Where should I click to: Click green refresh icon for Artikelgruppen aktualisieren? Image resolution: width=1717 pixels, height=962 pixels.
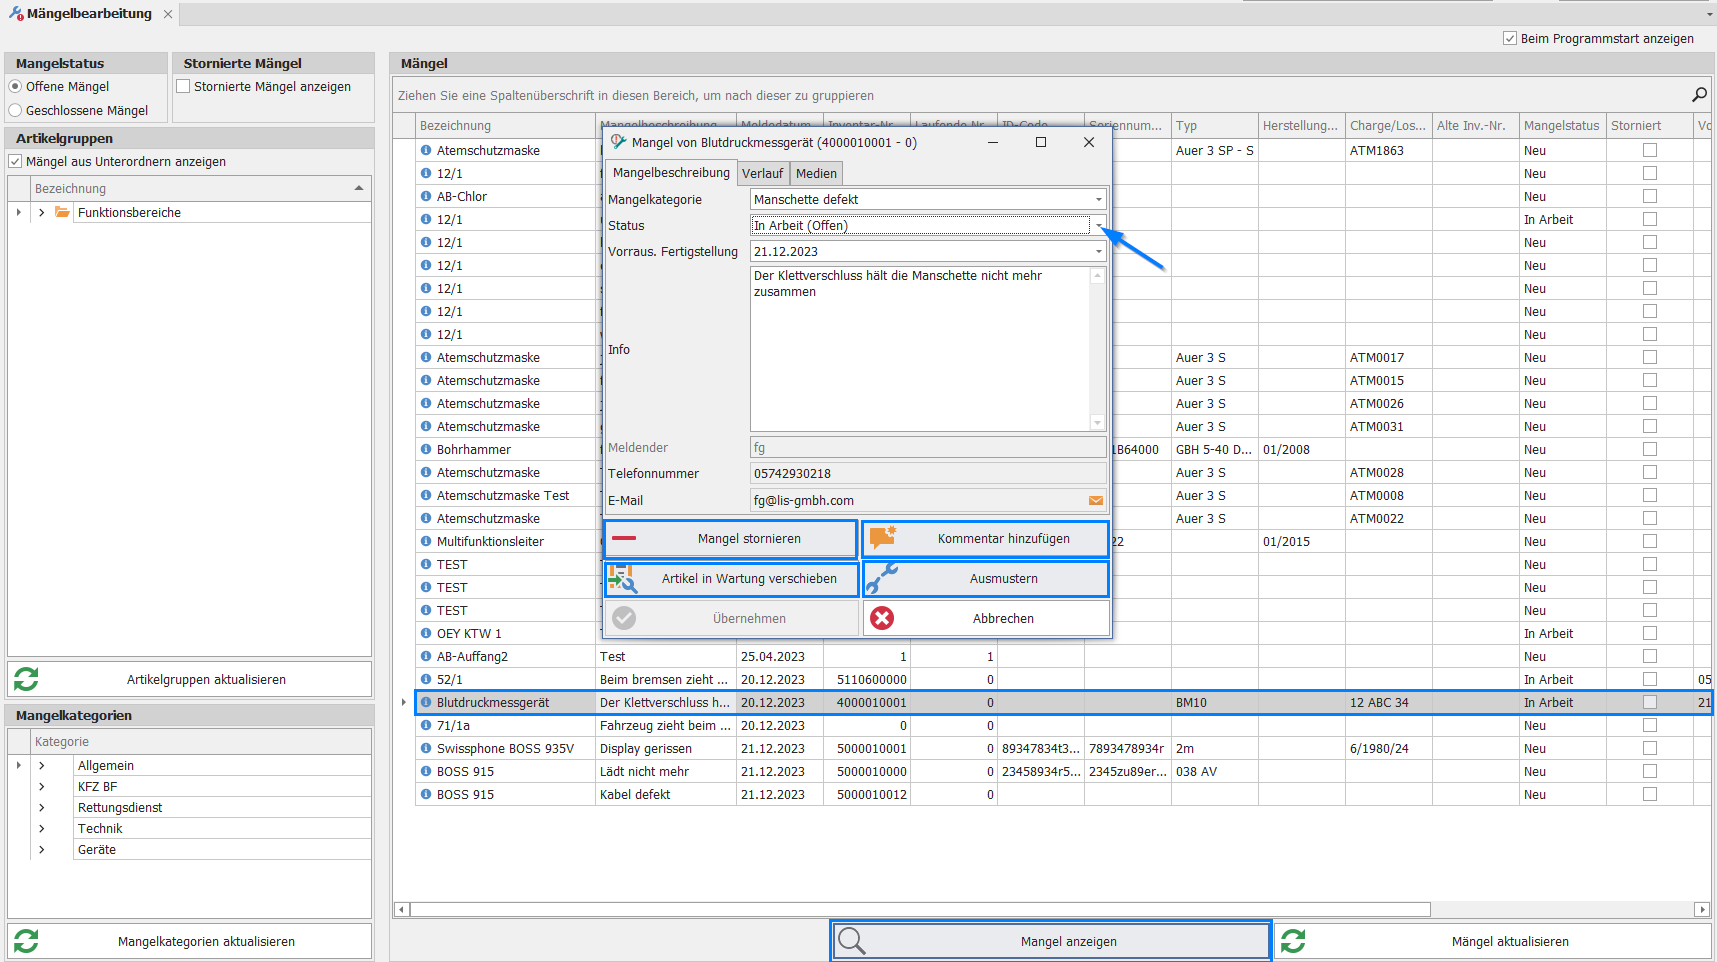(x=26, y=680)
